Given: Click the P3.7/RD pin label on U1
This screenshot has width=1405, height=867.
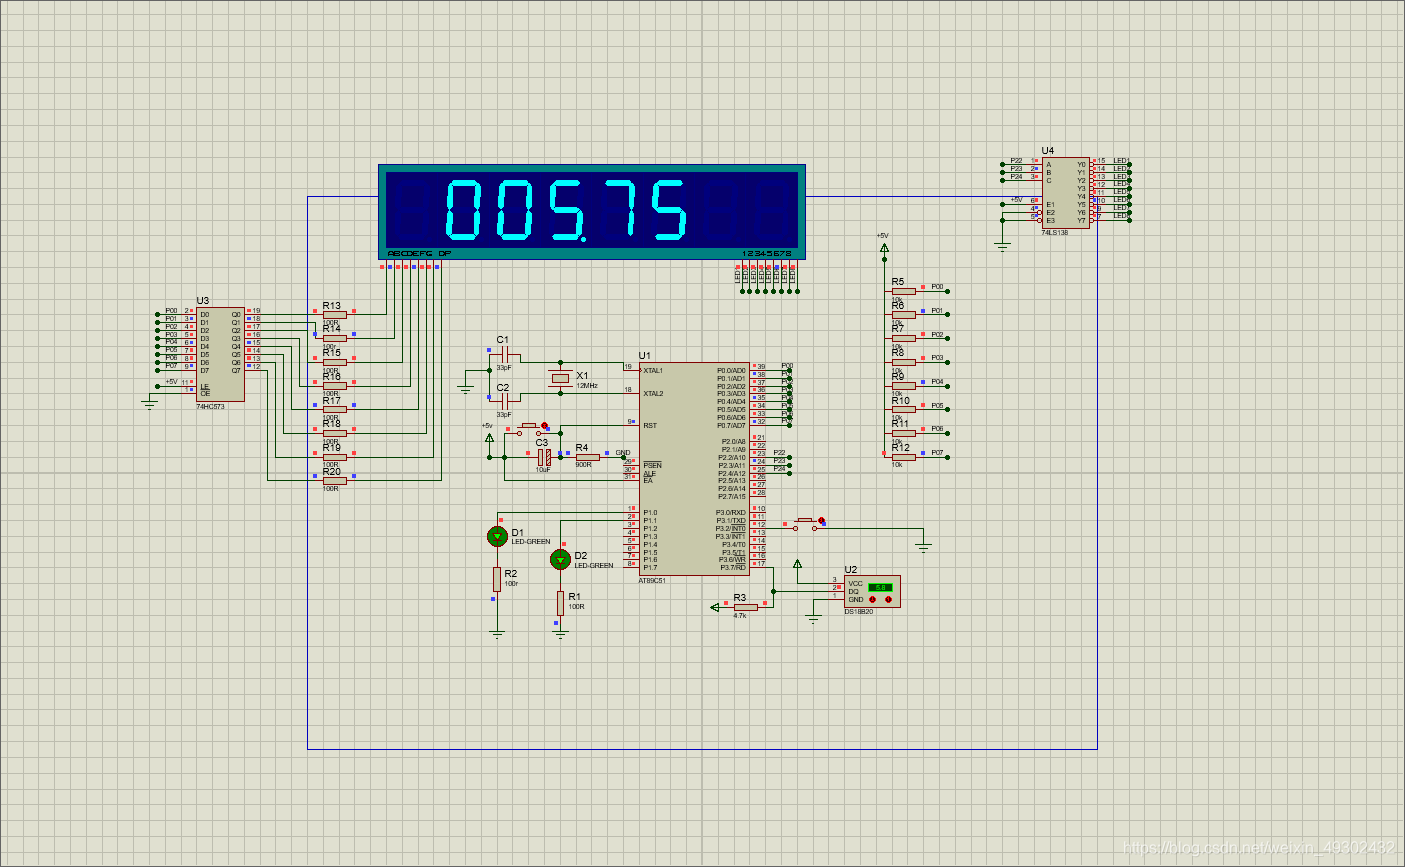Looking at the screenshot, I should click(x=733, y=568).
